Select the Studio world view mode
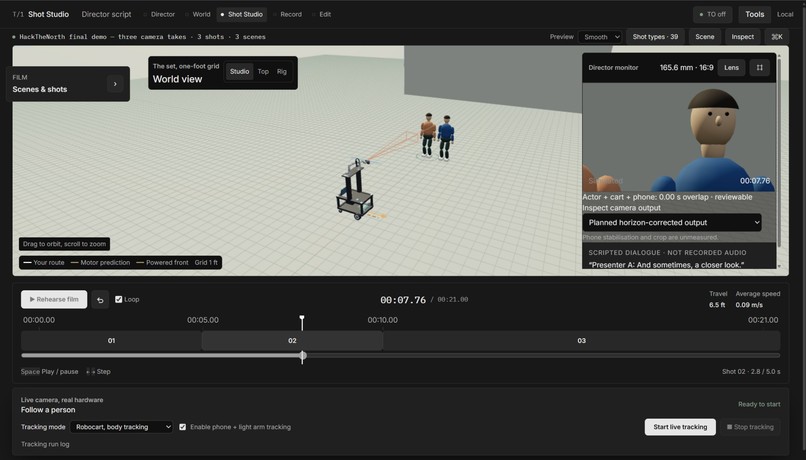Screen dimensions: 806x460 pyautogui.click(x=240, y=71)
